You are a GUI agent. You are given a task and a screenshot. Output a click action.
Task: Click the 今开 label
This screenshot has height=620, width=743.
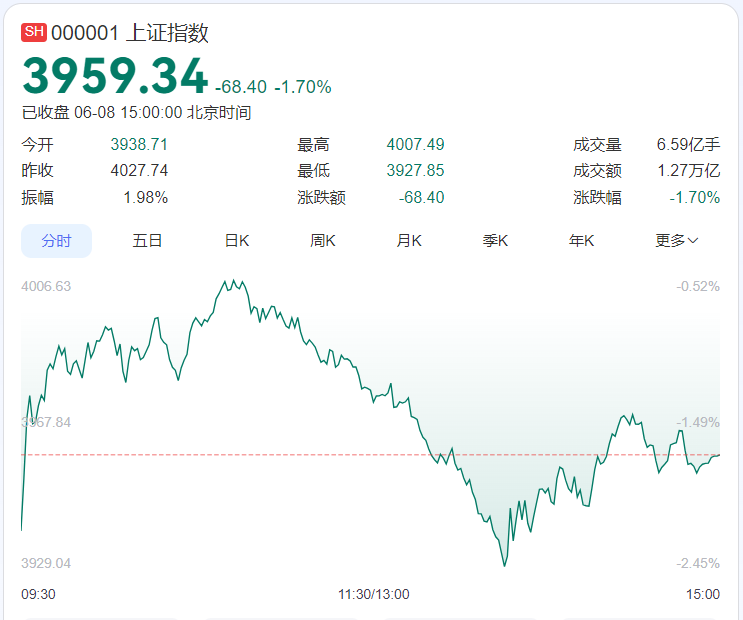37,144
